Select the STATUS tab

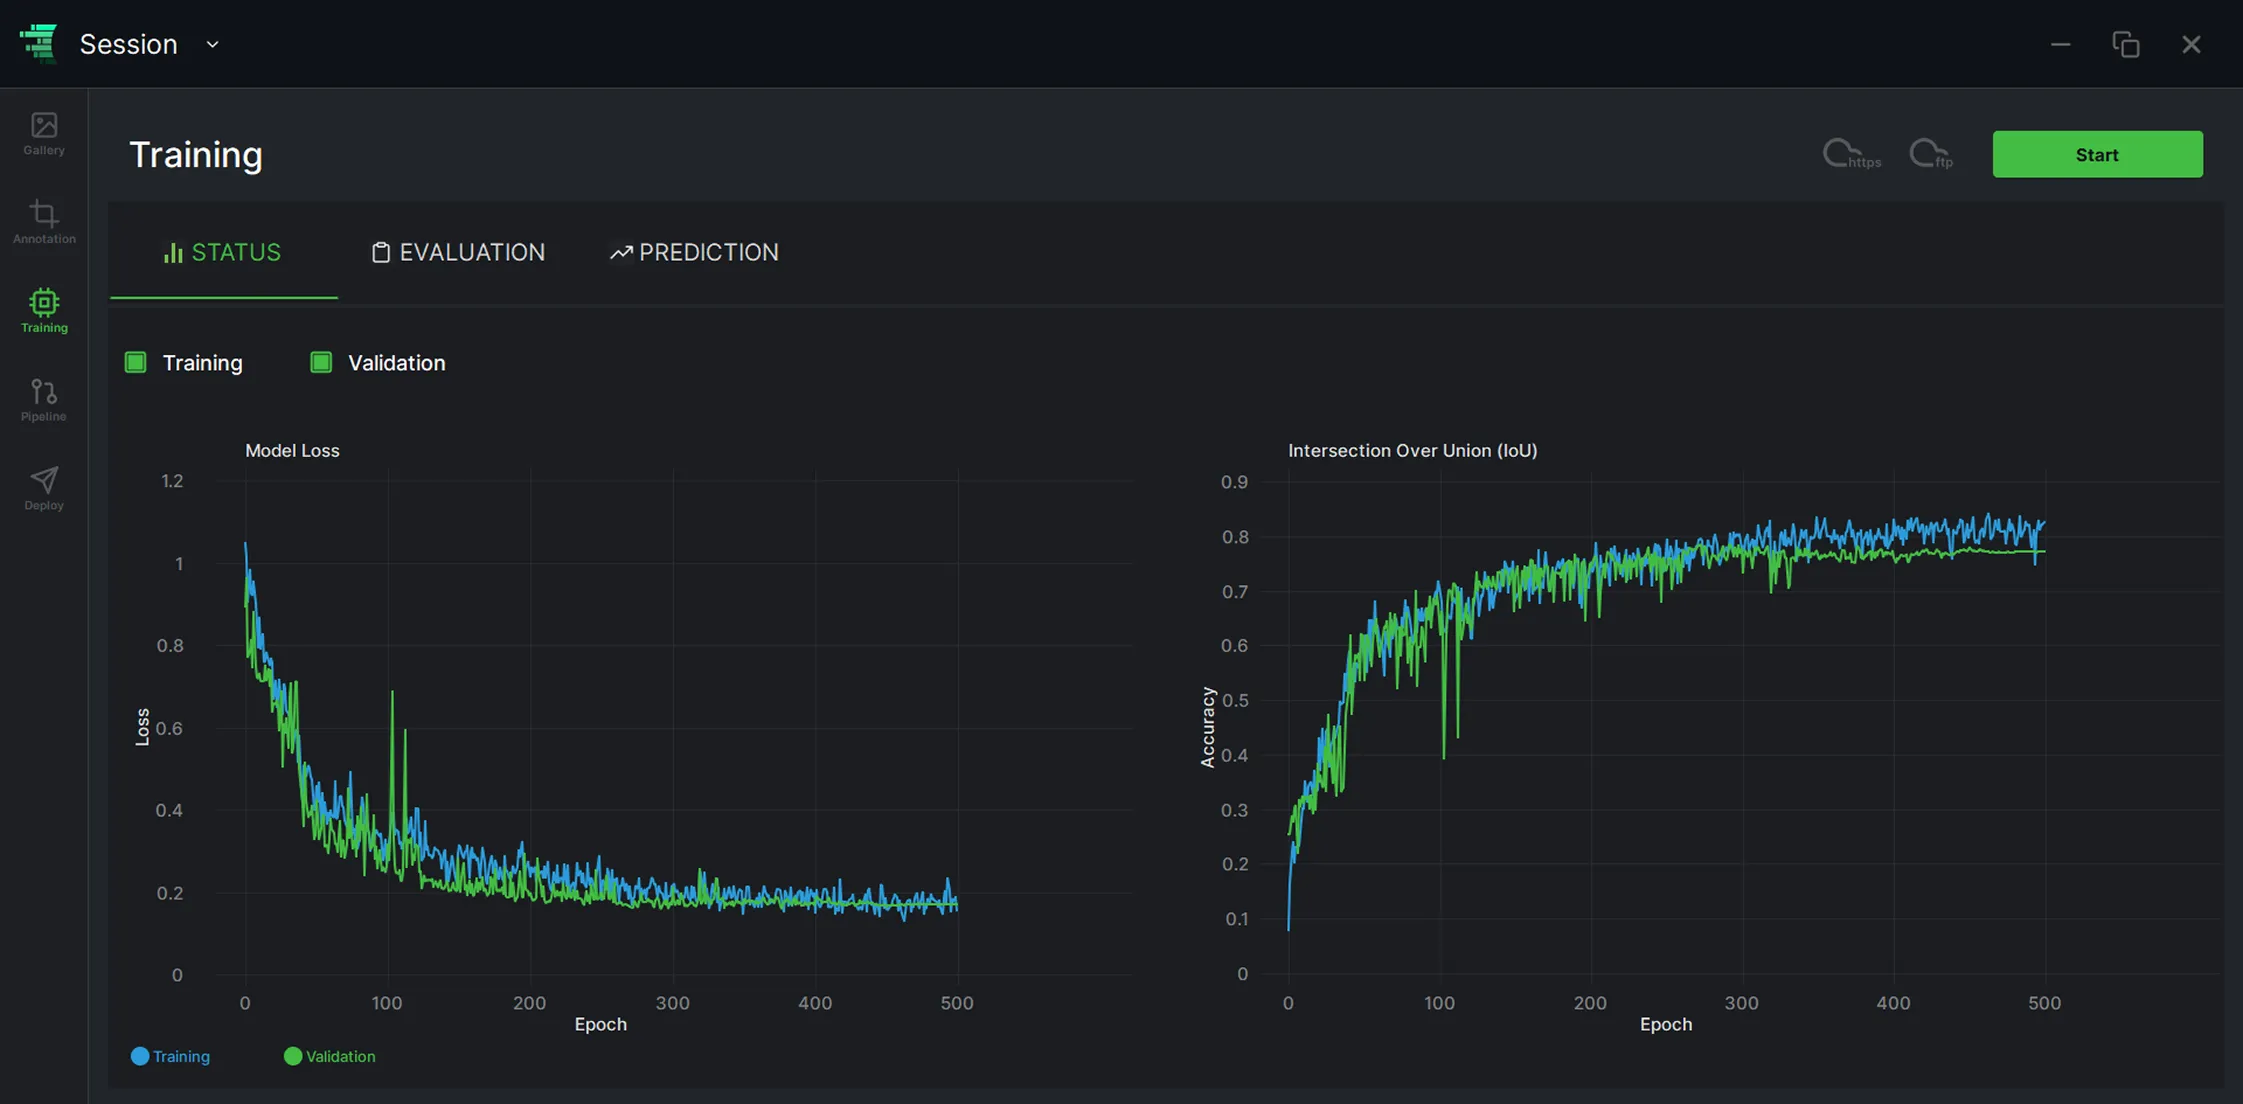click(x=223, y=252)
